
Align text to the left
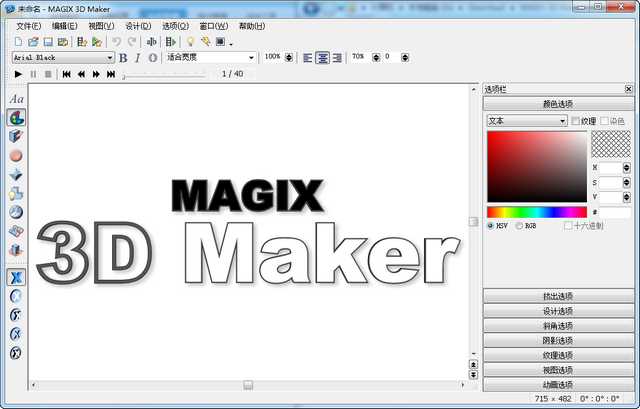tap(308, 58)
